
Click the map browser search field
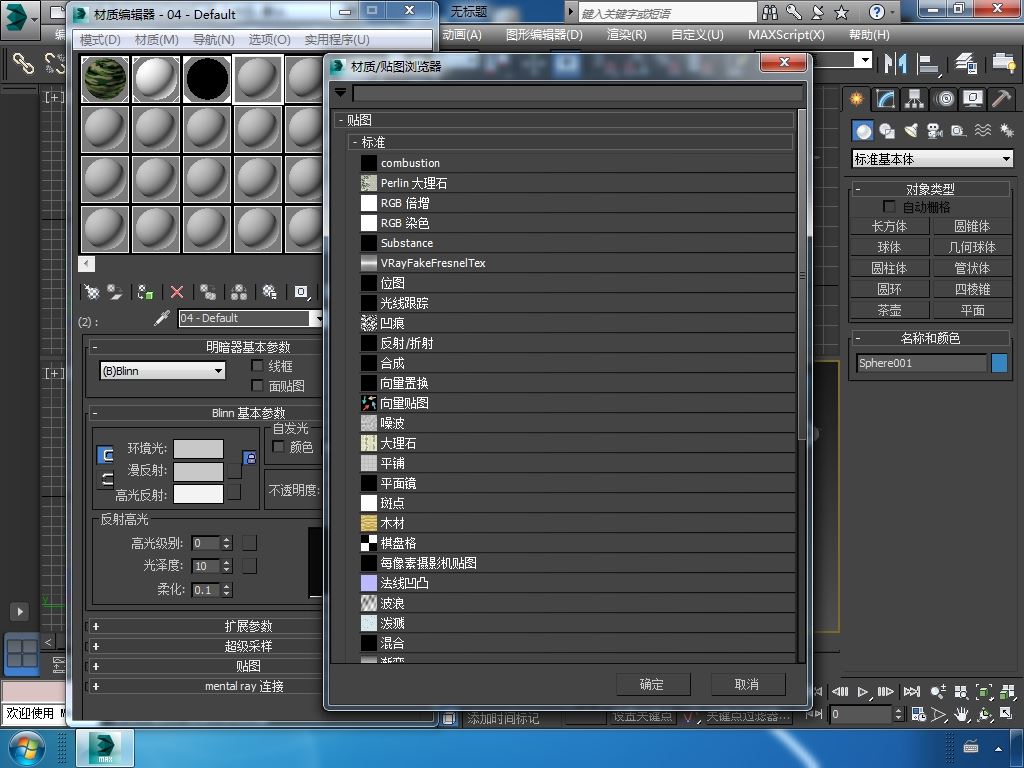(x=577, y=93)
